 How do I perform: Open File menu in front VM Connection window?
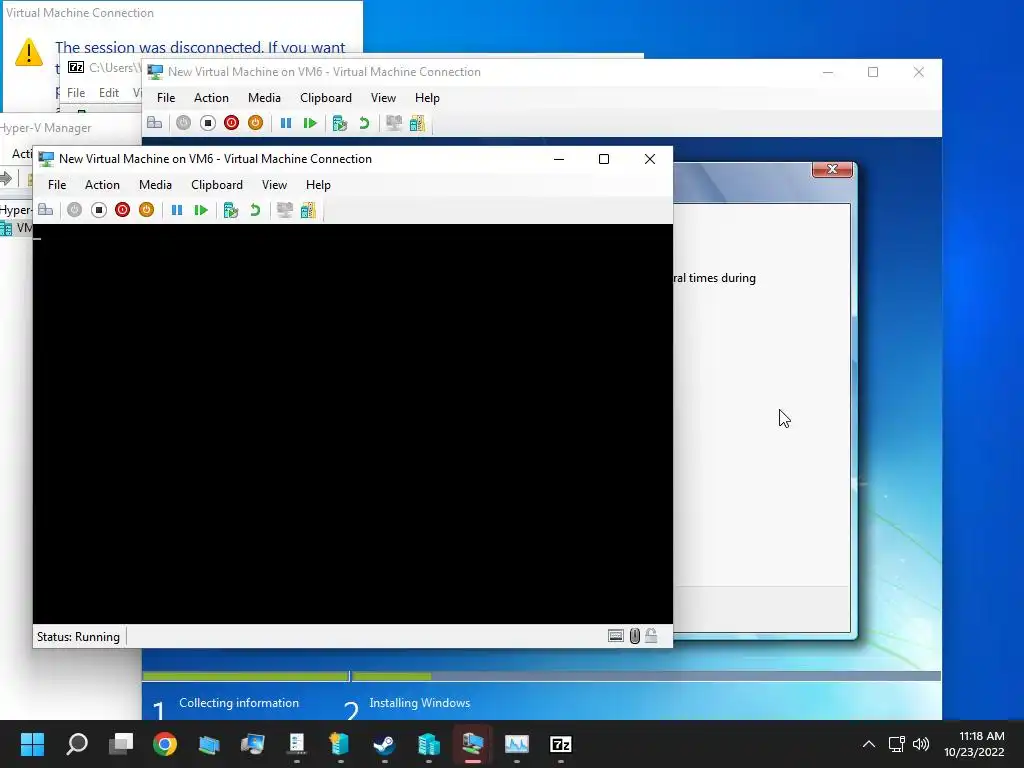pyautogui.click(x=57, y=185)
